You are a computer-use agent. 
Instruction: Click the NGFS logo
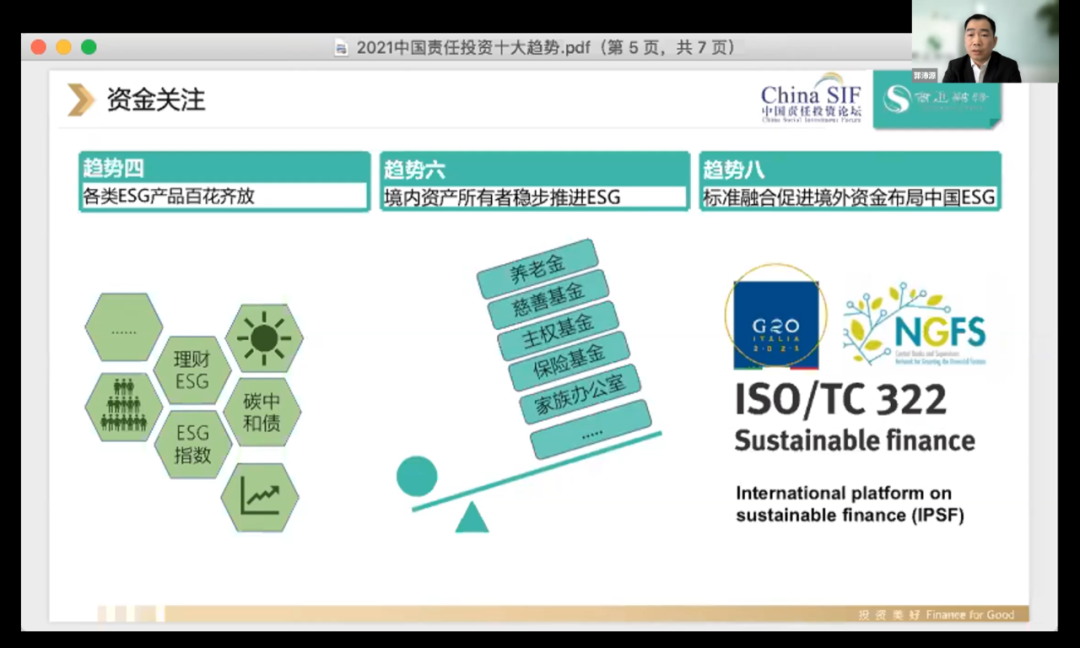914,324
